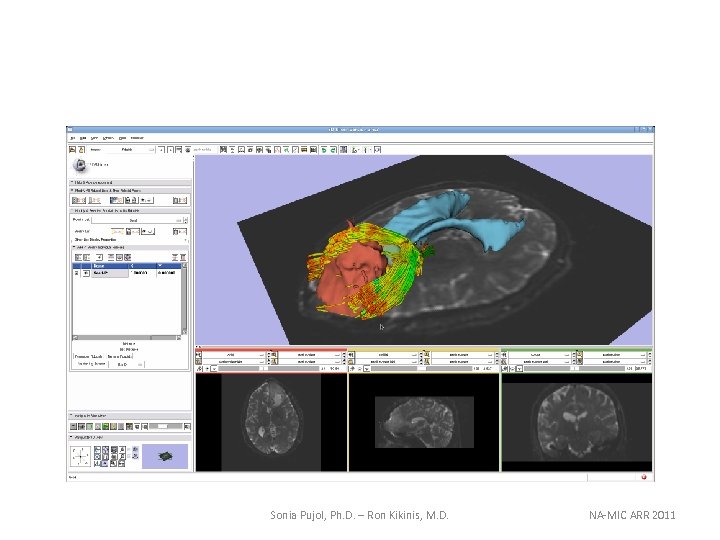Click inside the sagittal slice image
The height and width of the screenshot is (540, 720).
coord(424,422)
